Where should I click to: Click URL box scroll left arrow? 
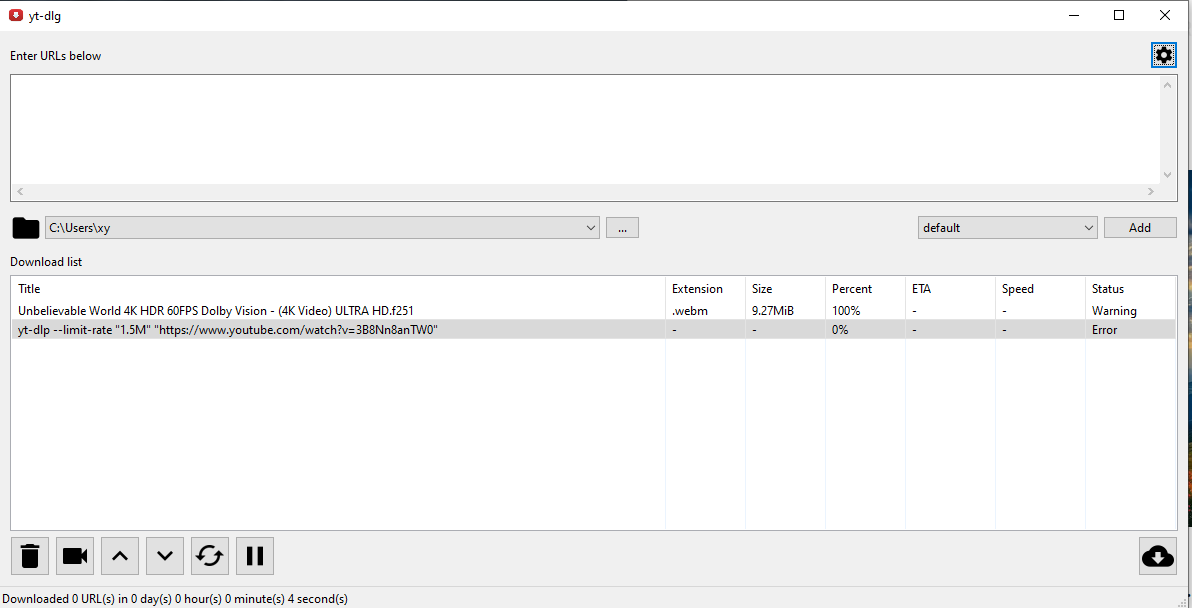pyautogui.click(x=21, y=192)
